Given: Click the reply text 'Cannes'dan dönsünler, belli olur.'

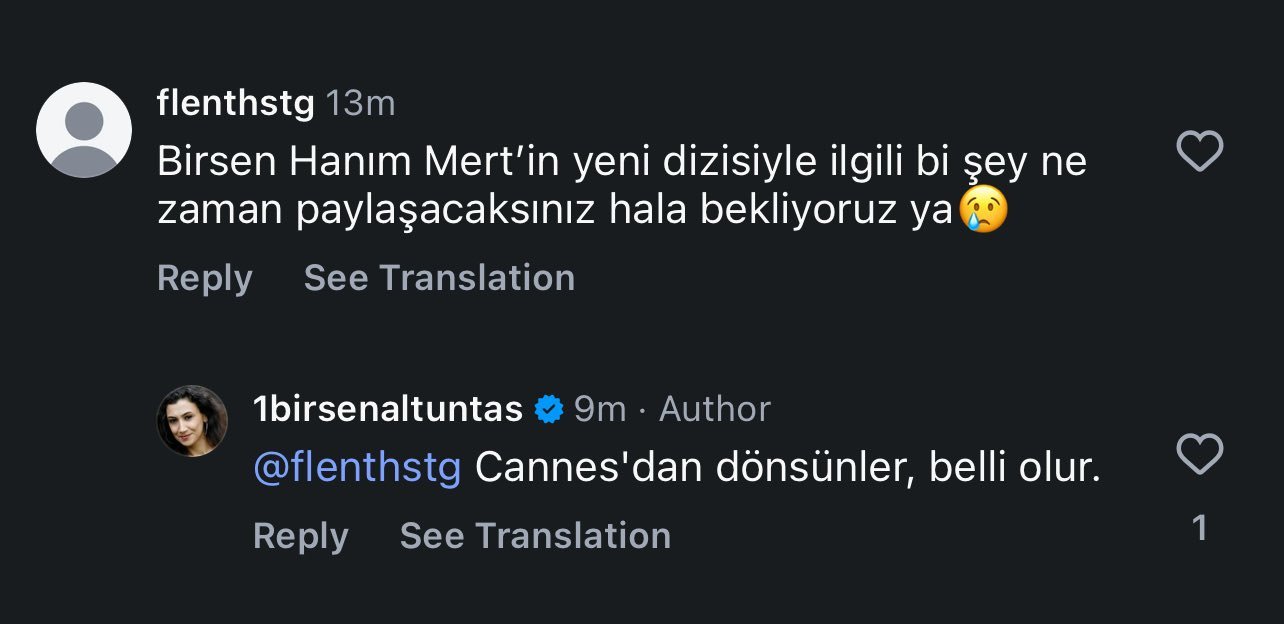Looking at the screenshot, I should point(787,467).
